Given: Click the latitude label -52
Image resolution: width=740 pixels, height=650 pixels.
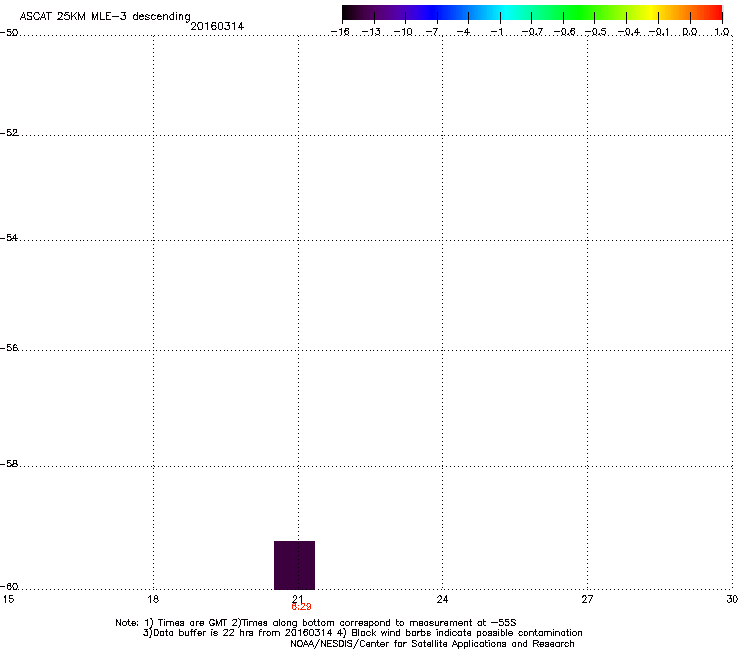Looking at the screenshot, I should click(9, 133).
